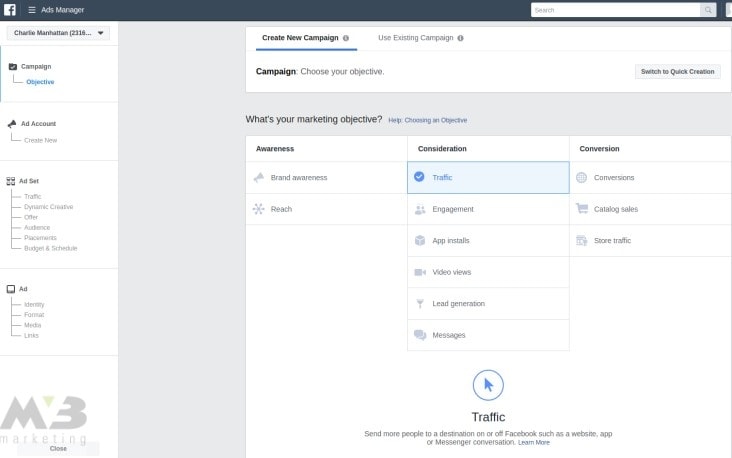
Task: Select the Lead generation objective label
Action: 458,303
